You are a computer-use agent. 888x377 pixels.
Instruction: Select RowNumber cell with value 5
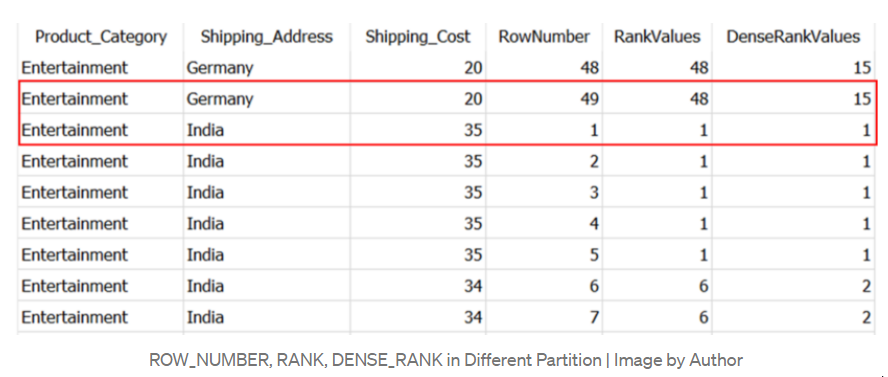click(x=544, y=255)
